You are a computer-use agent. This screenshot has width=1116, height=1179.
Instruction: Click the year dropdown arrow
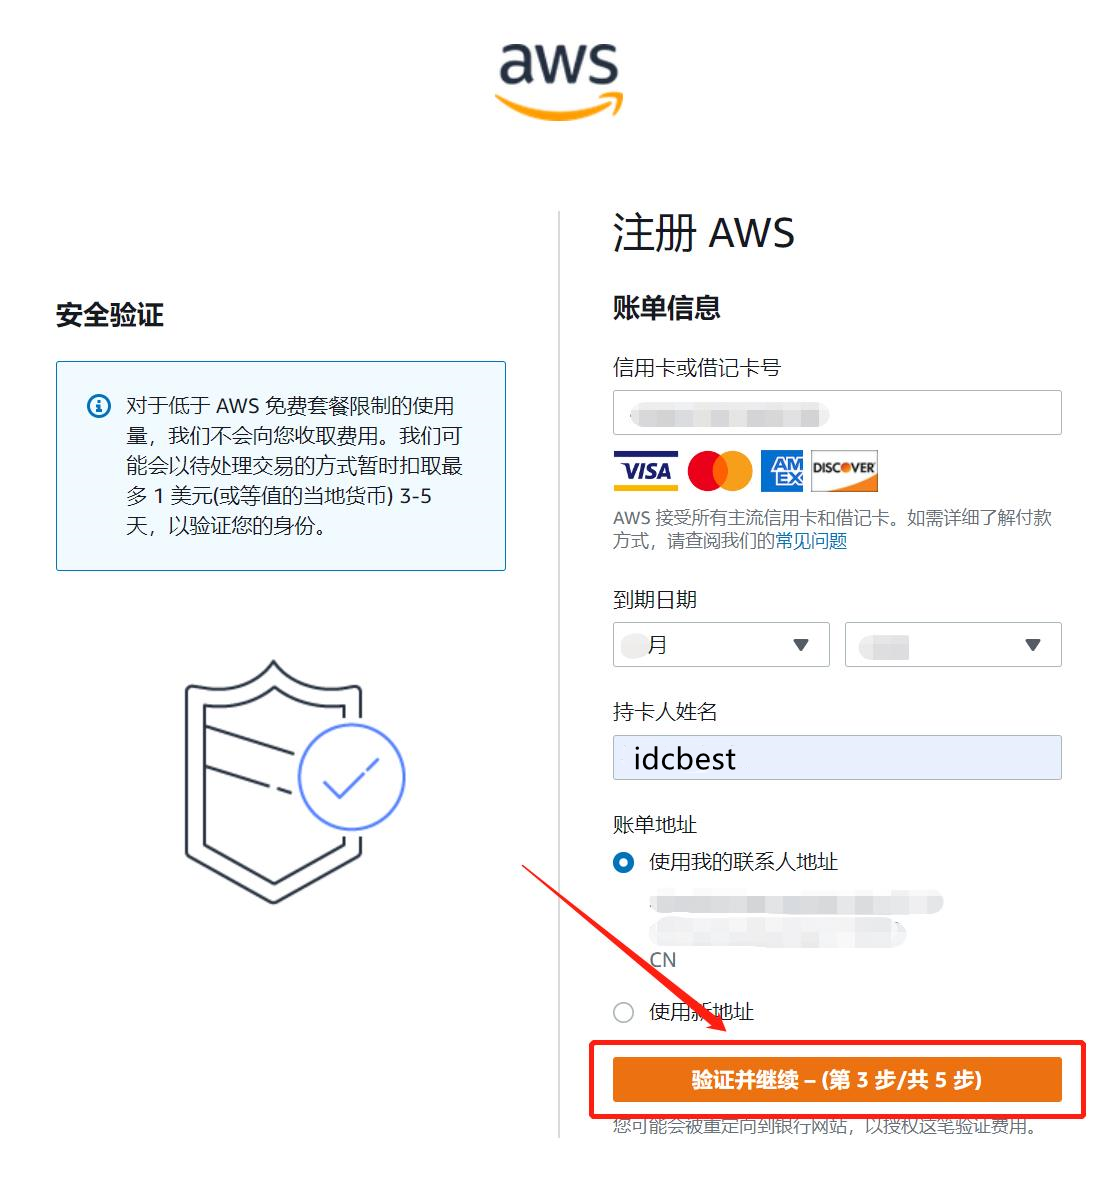coord(1033,644)
